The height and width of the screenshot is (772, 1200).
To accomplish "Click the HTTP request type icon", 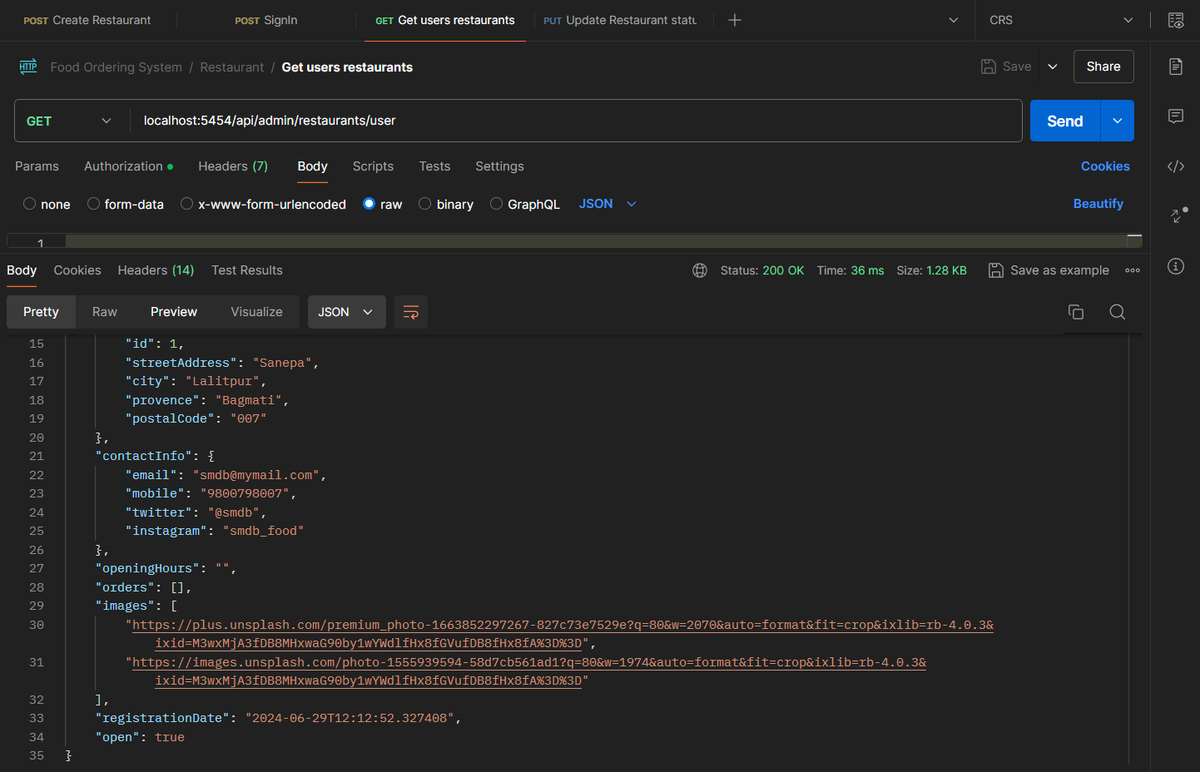I will tap(28, 67).
